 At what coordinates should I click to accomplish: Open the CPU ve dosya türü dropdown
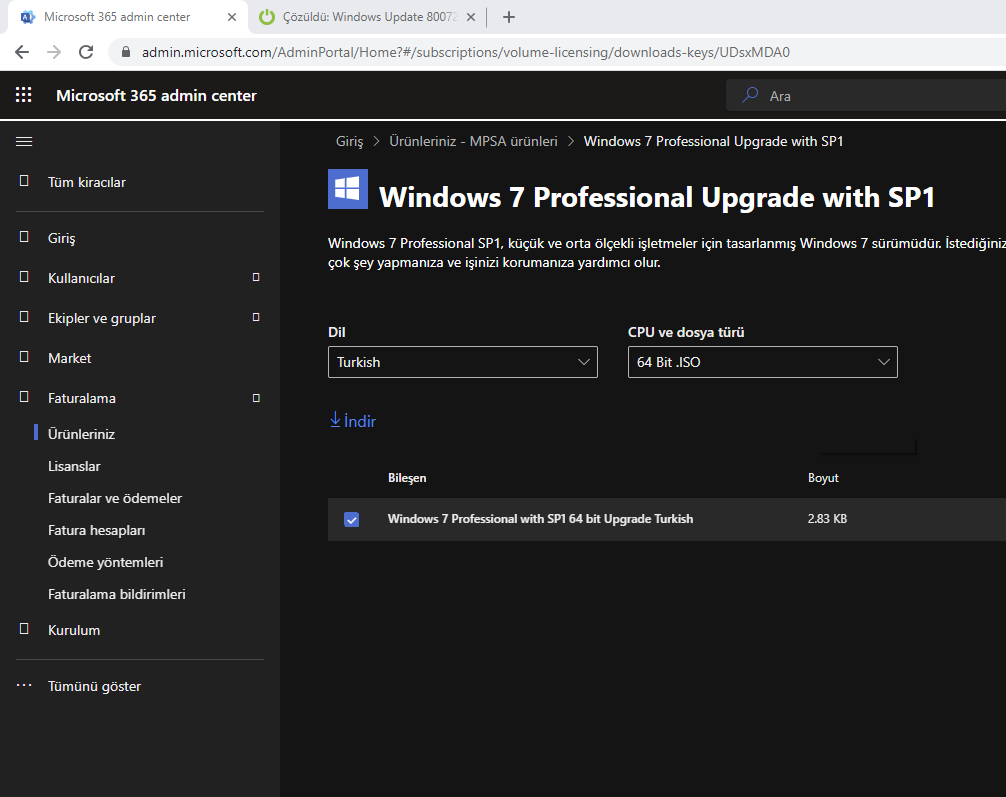pyautogui.click(x=762, y=362)
